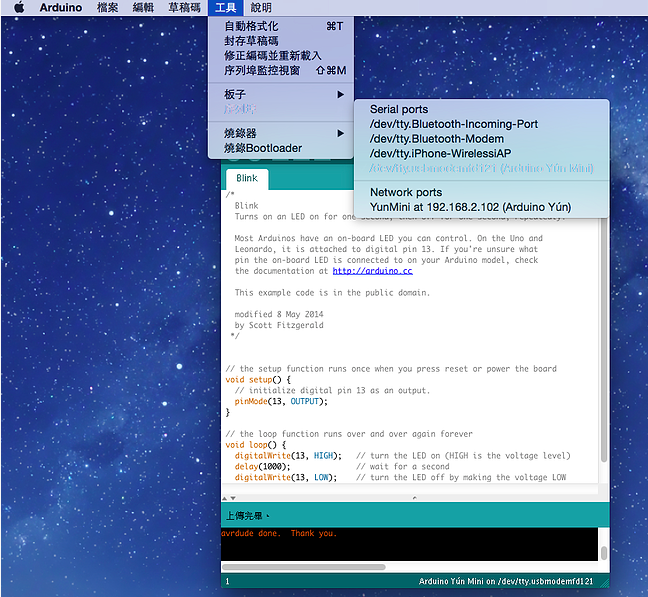Select 修正編碼並重新載入
Screen dimensions: 648x597
tap(281, 56)
